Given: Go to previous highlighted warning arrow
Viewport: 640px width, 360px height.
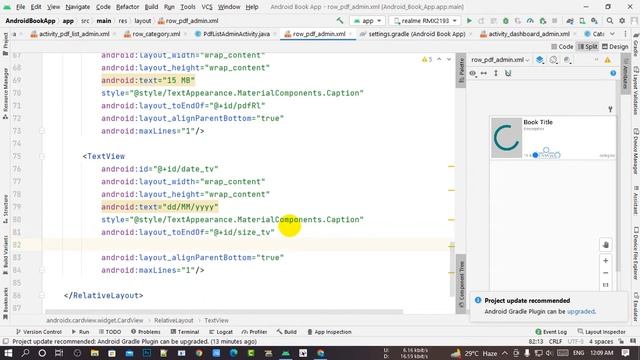Looking at the screenshot, I should pyautogui.click(x=439, y=59).
